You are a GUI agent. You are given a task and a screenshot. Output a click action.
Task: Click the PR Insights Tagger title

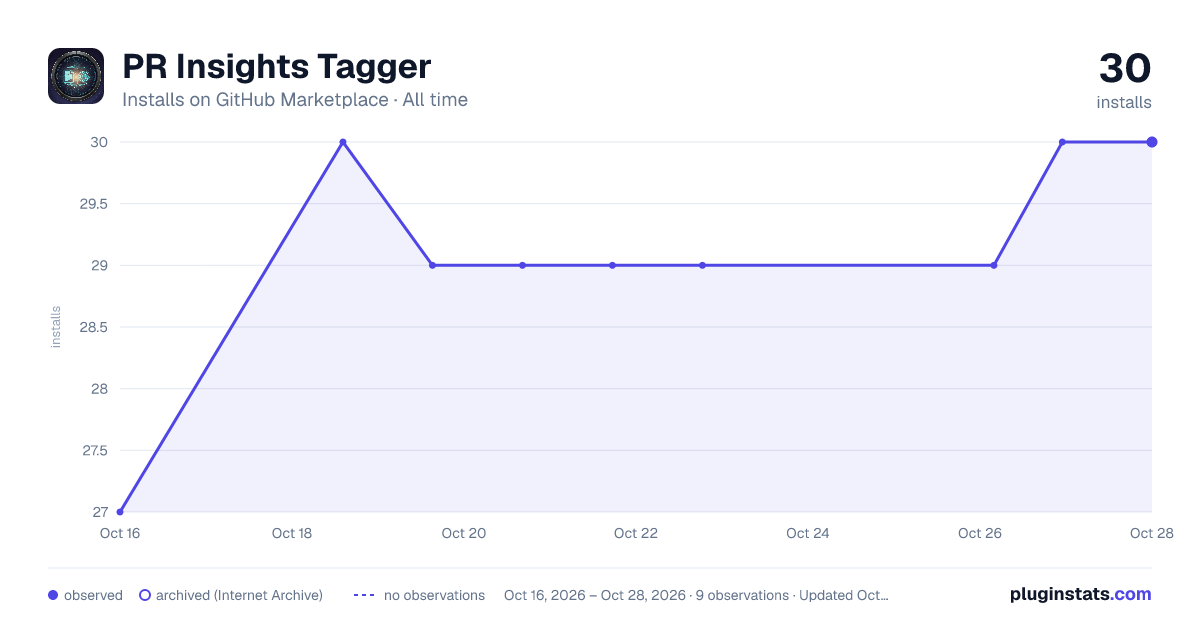[x=277, y=67]
